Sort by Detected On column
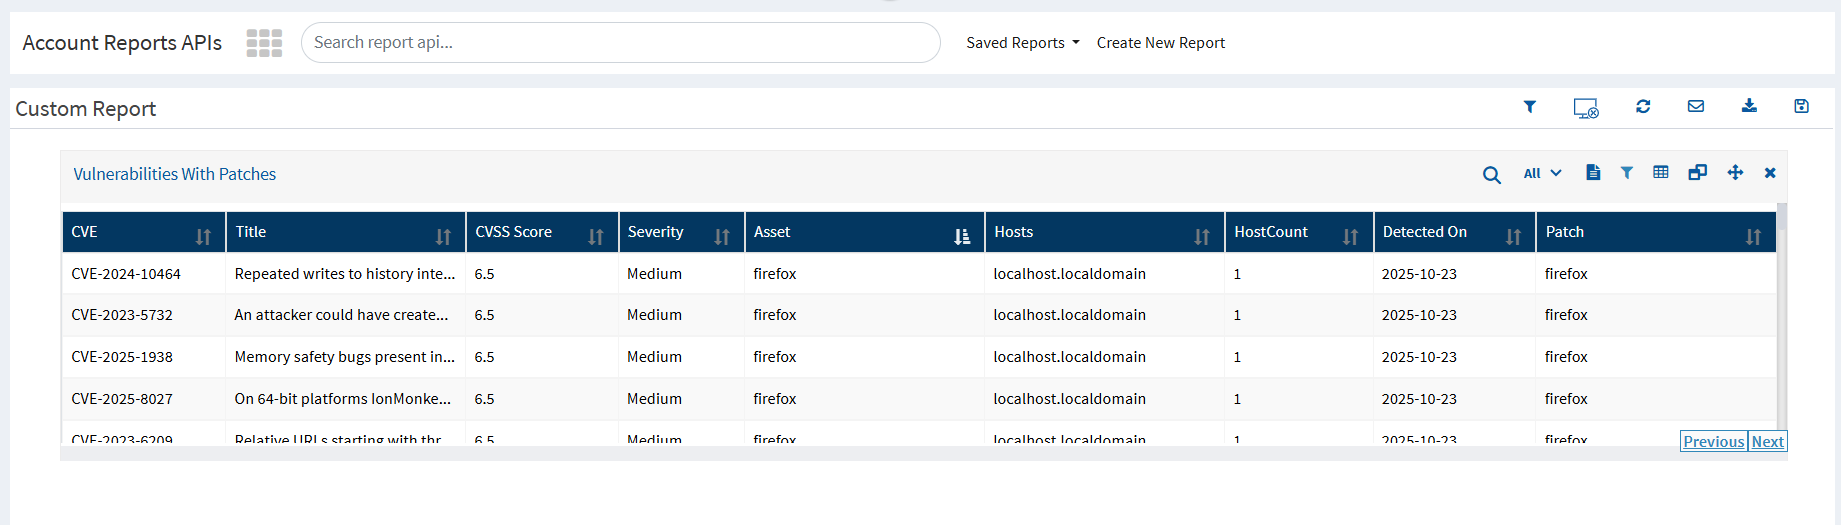 pyautogui.click(x=1513, y=236)
